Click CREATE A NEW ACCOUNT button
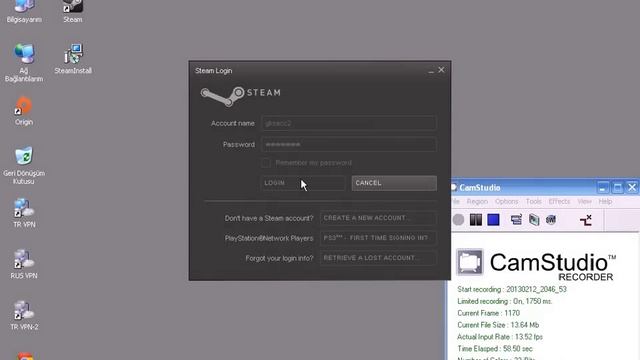Screen dimensions: 640x360 [x=378, y=218]
